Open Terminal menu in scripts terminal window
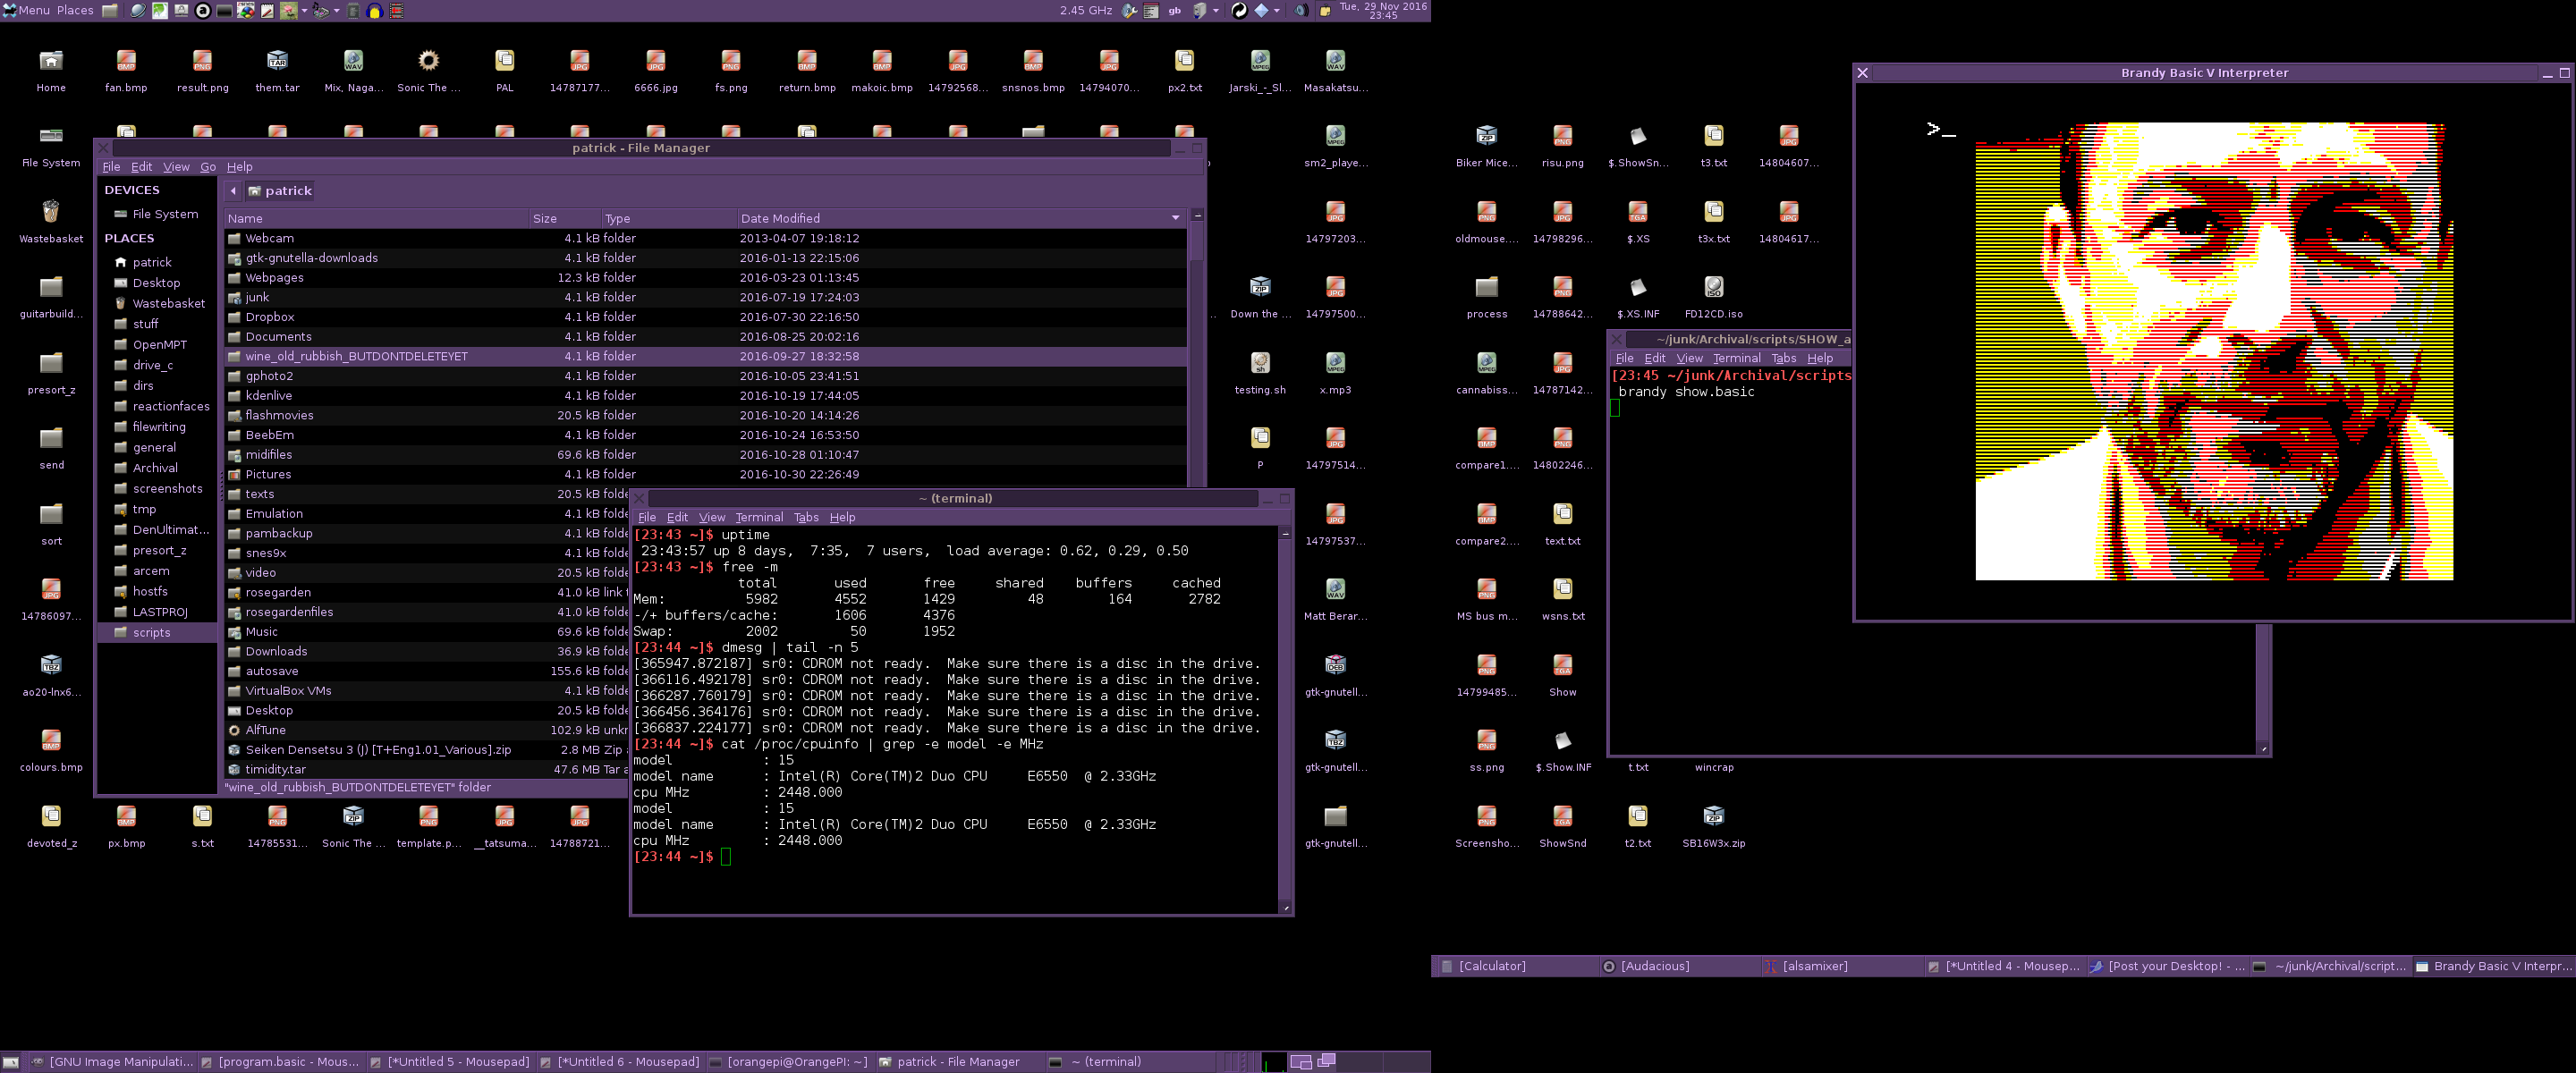Screen dimensions: 2576x1073 click(x=1736, y=358)
